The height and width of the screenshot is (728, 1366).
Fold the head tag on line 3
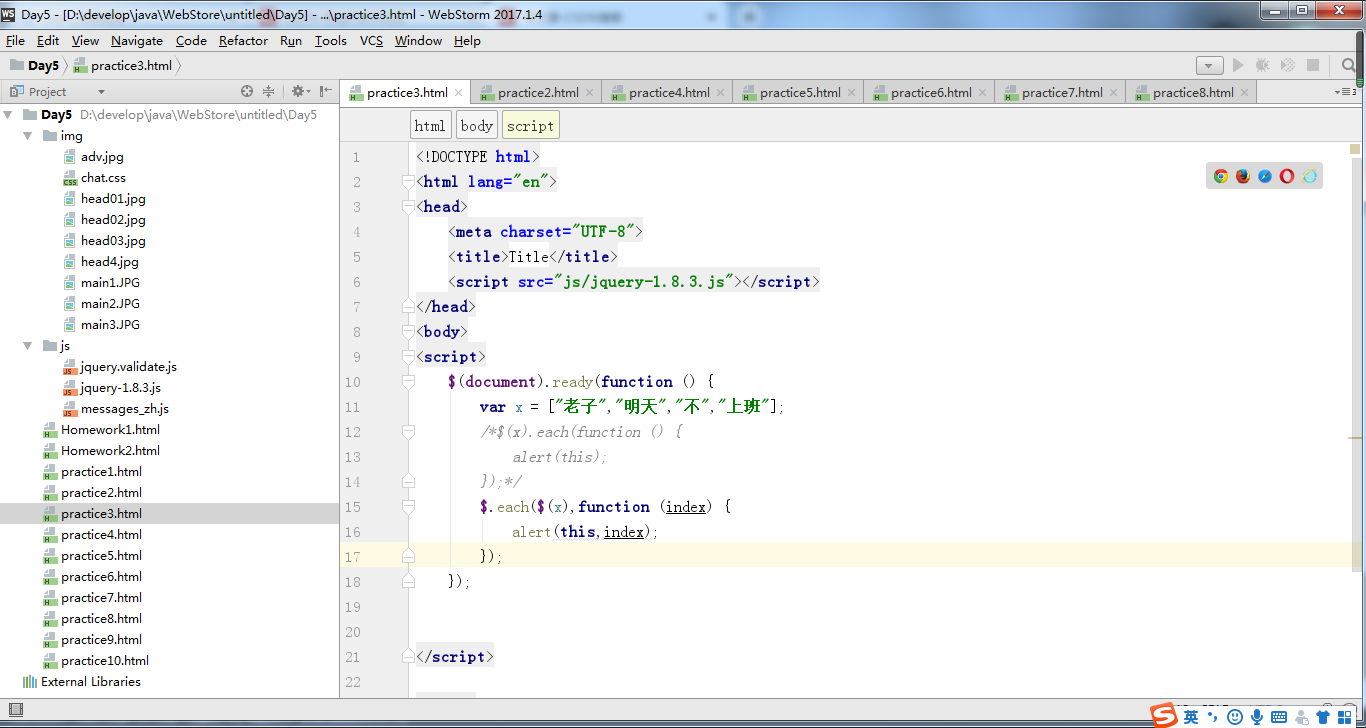click(408, 207)
